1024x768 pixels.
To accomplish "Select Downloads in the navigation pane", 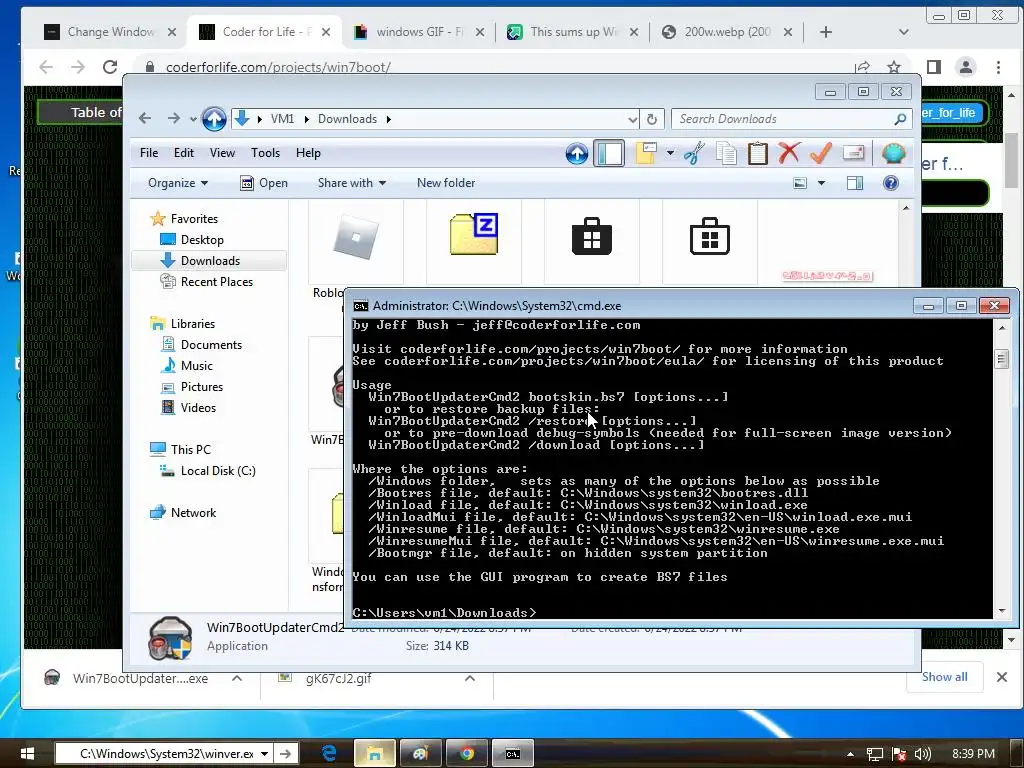I will point(210,261).
